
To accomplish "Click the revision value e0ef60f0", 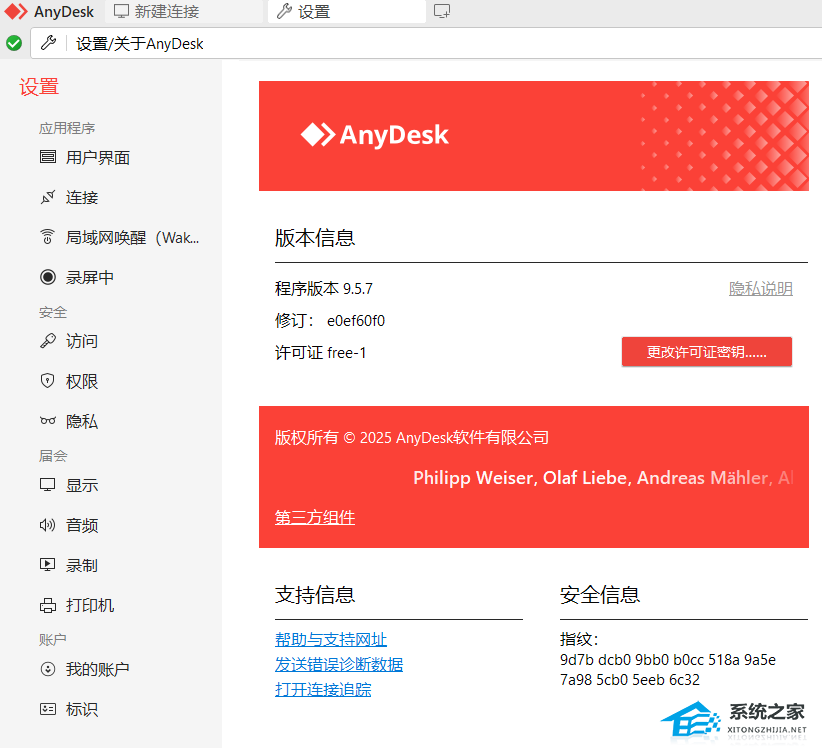I will (x=356, y=320).
